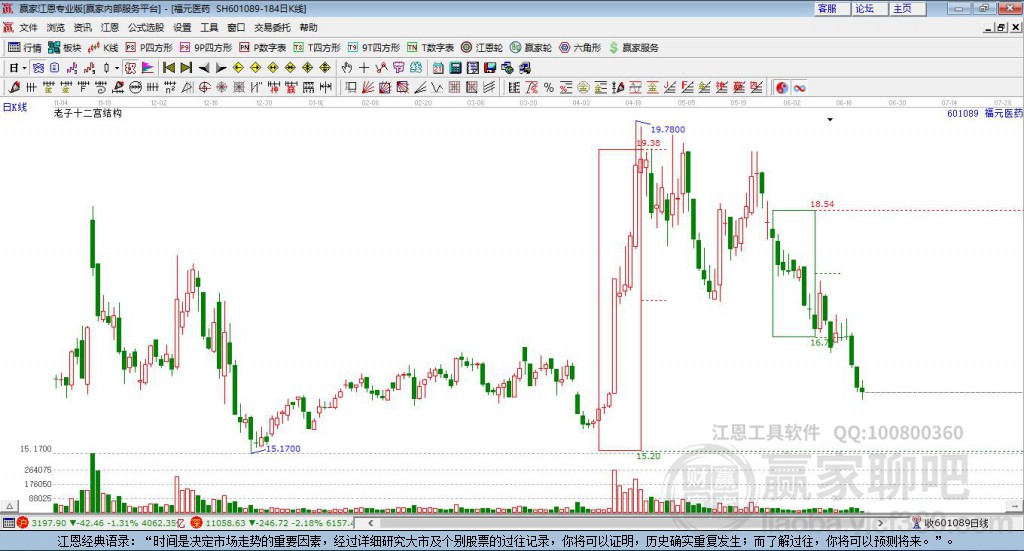The width and height of the screenshot is (1024, 551).
Task: Step chart right with black right arrow
Action: point(221,68)
